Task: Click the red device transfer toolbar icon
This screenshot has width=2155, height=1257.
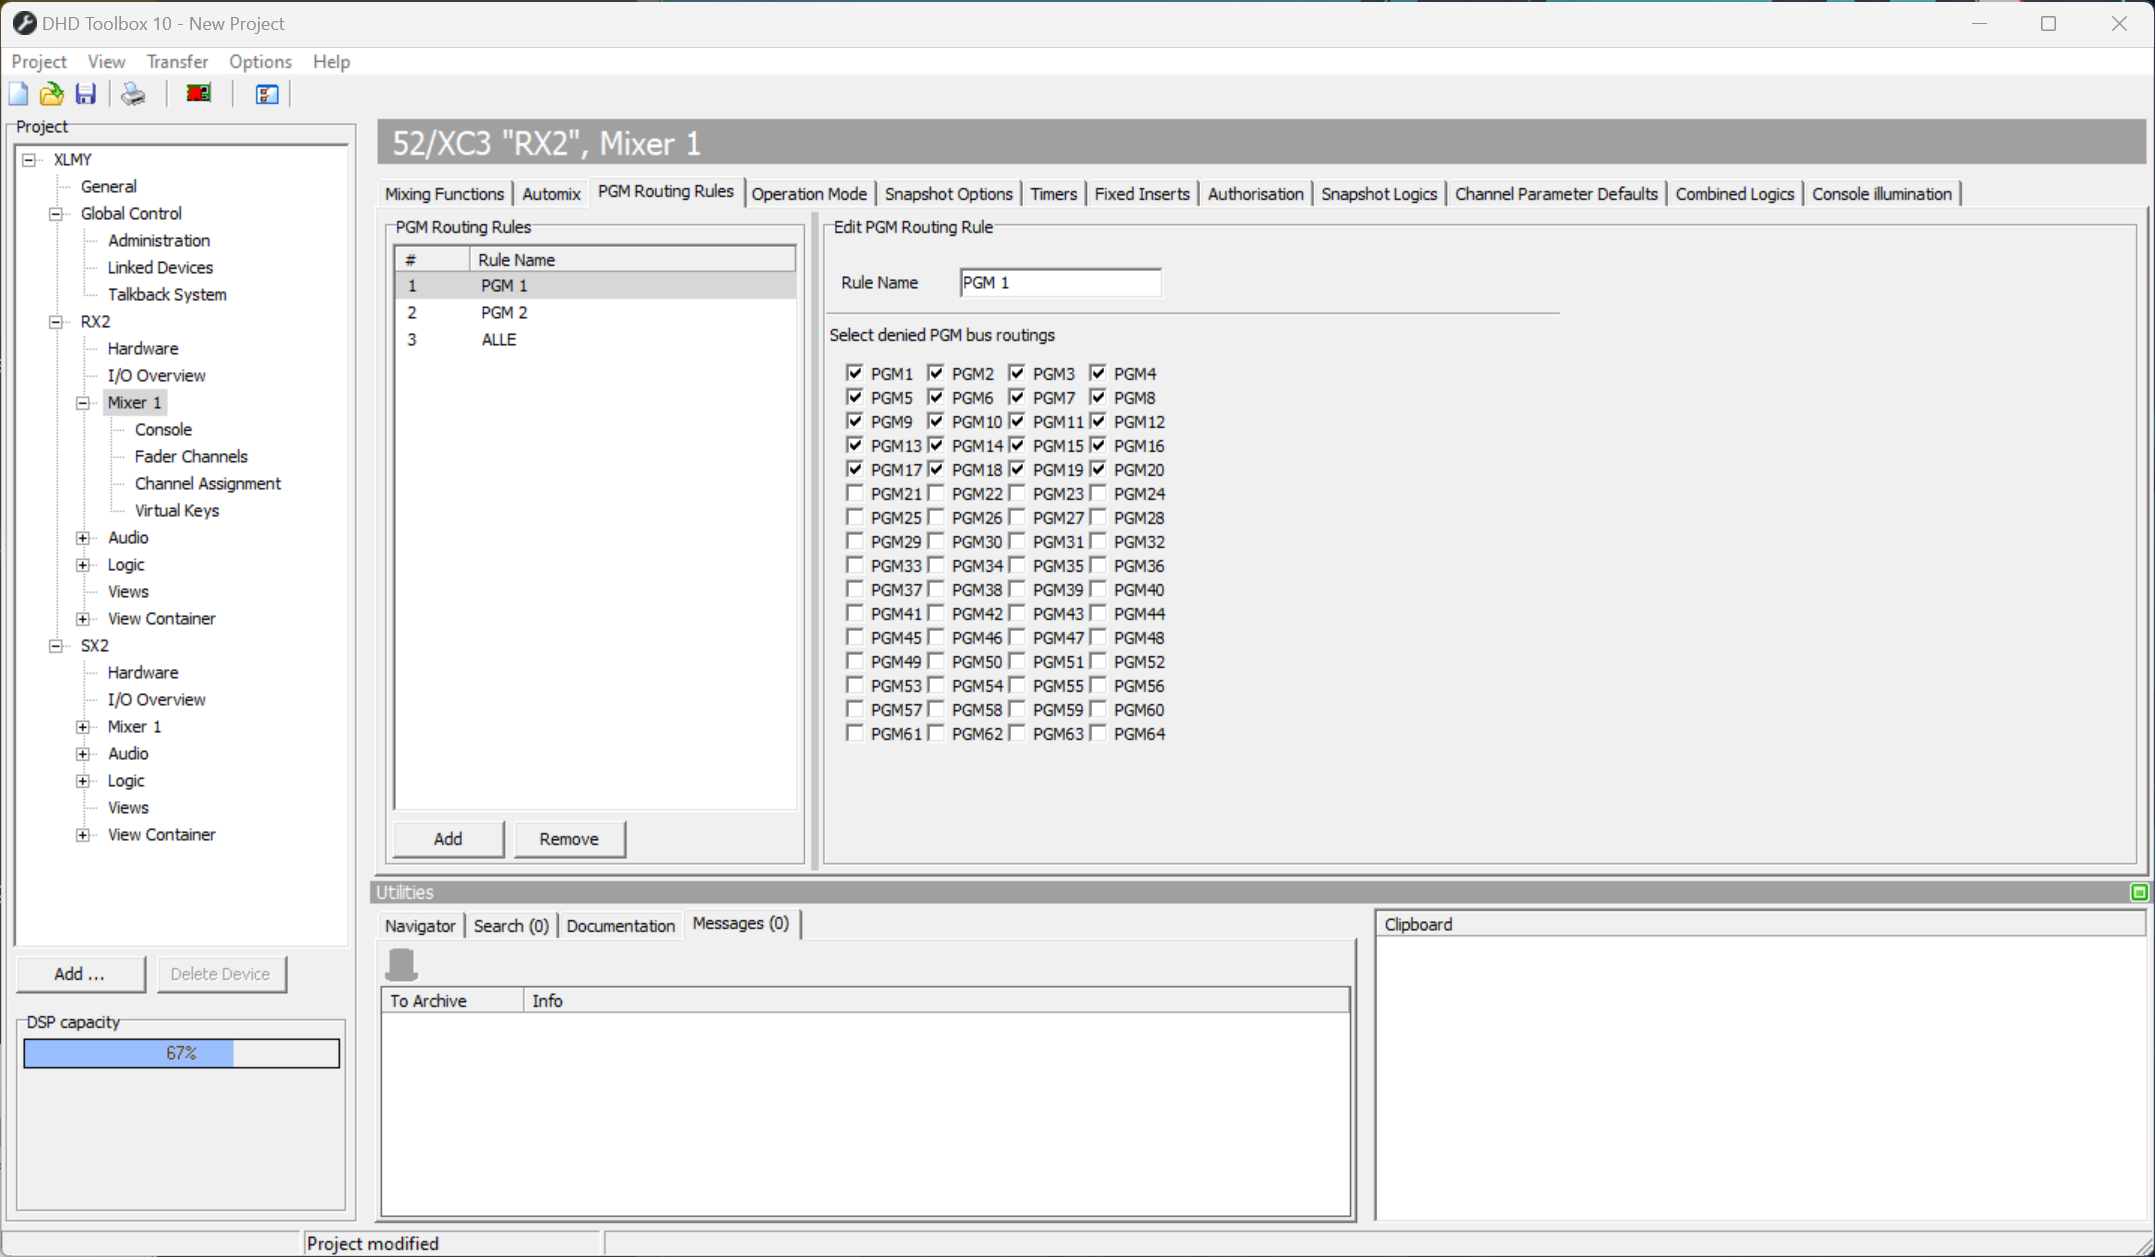Action: [x=197, y=93]
